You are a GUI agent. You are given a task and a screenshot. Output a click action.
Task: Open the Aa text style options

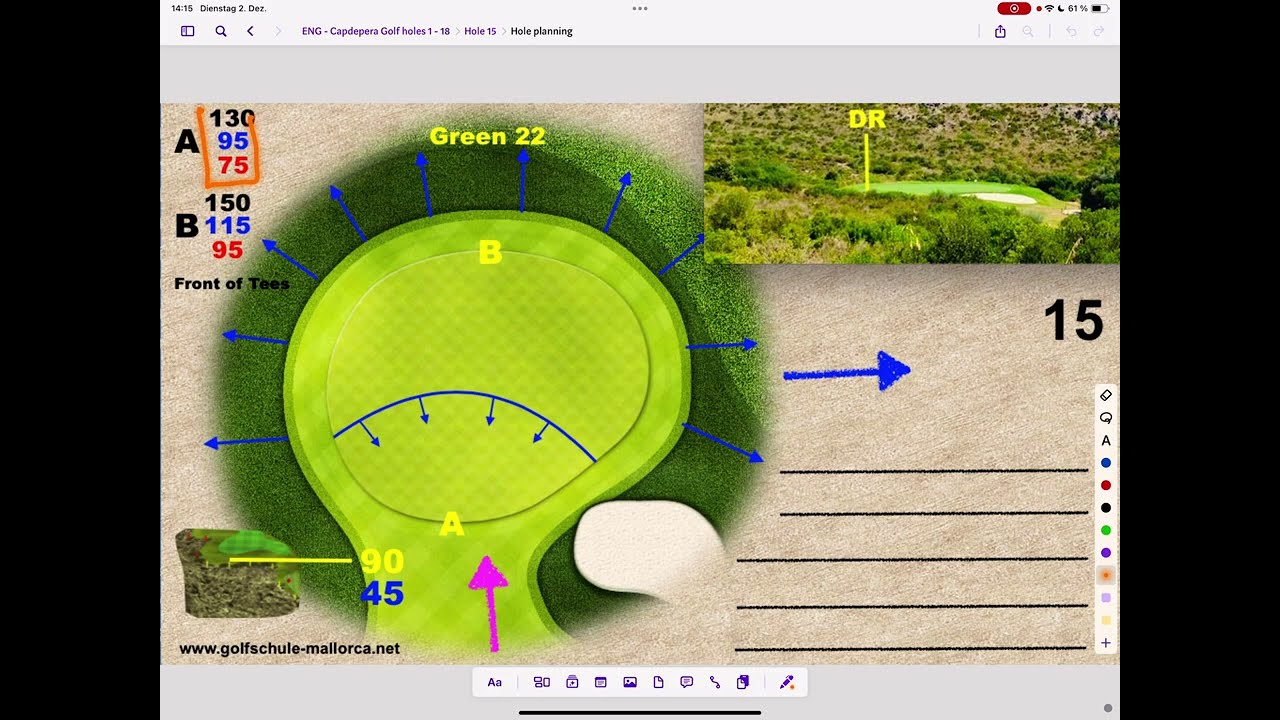click(x=494, y=682)
